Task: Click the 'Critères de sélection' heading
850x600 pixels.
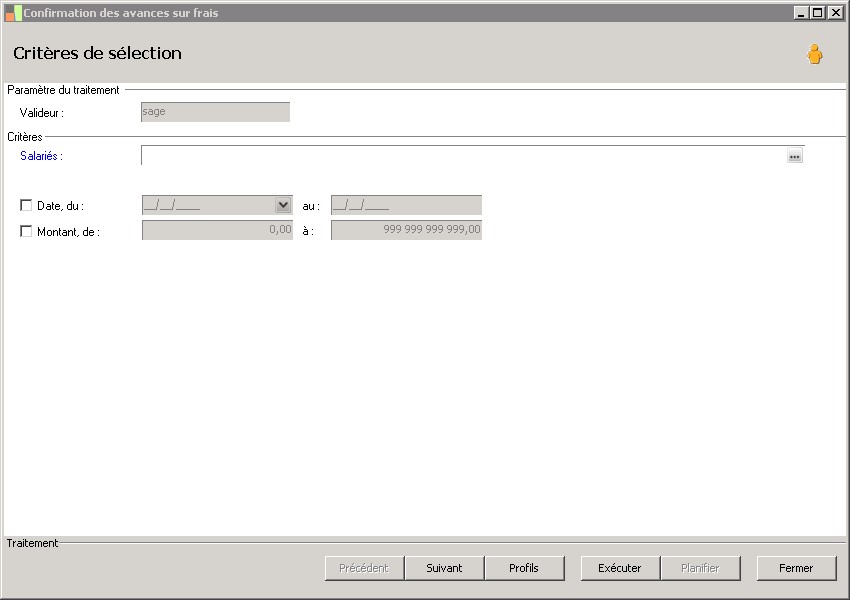Action: click(x=97, y=53)
